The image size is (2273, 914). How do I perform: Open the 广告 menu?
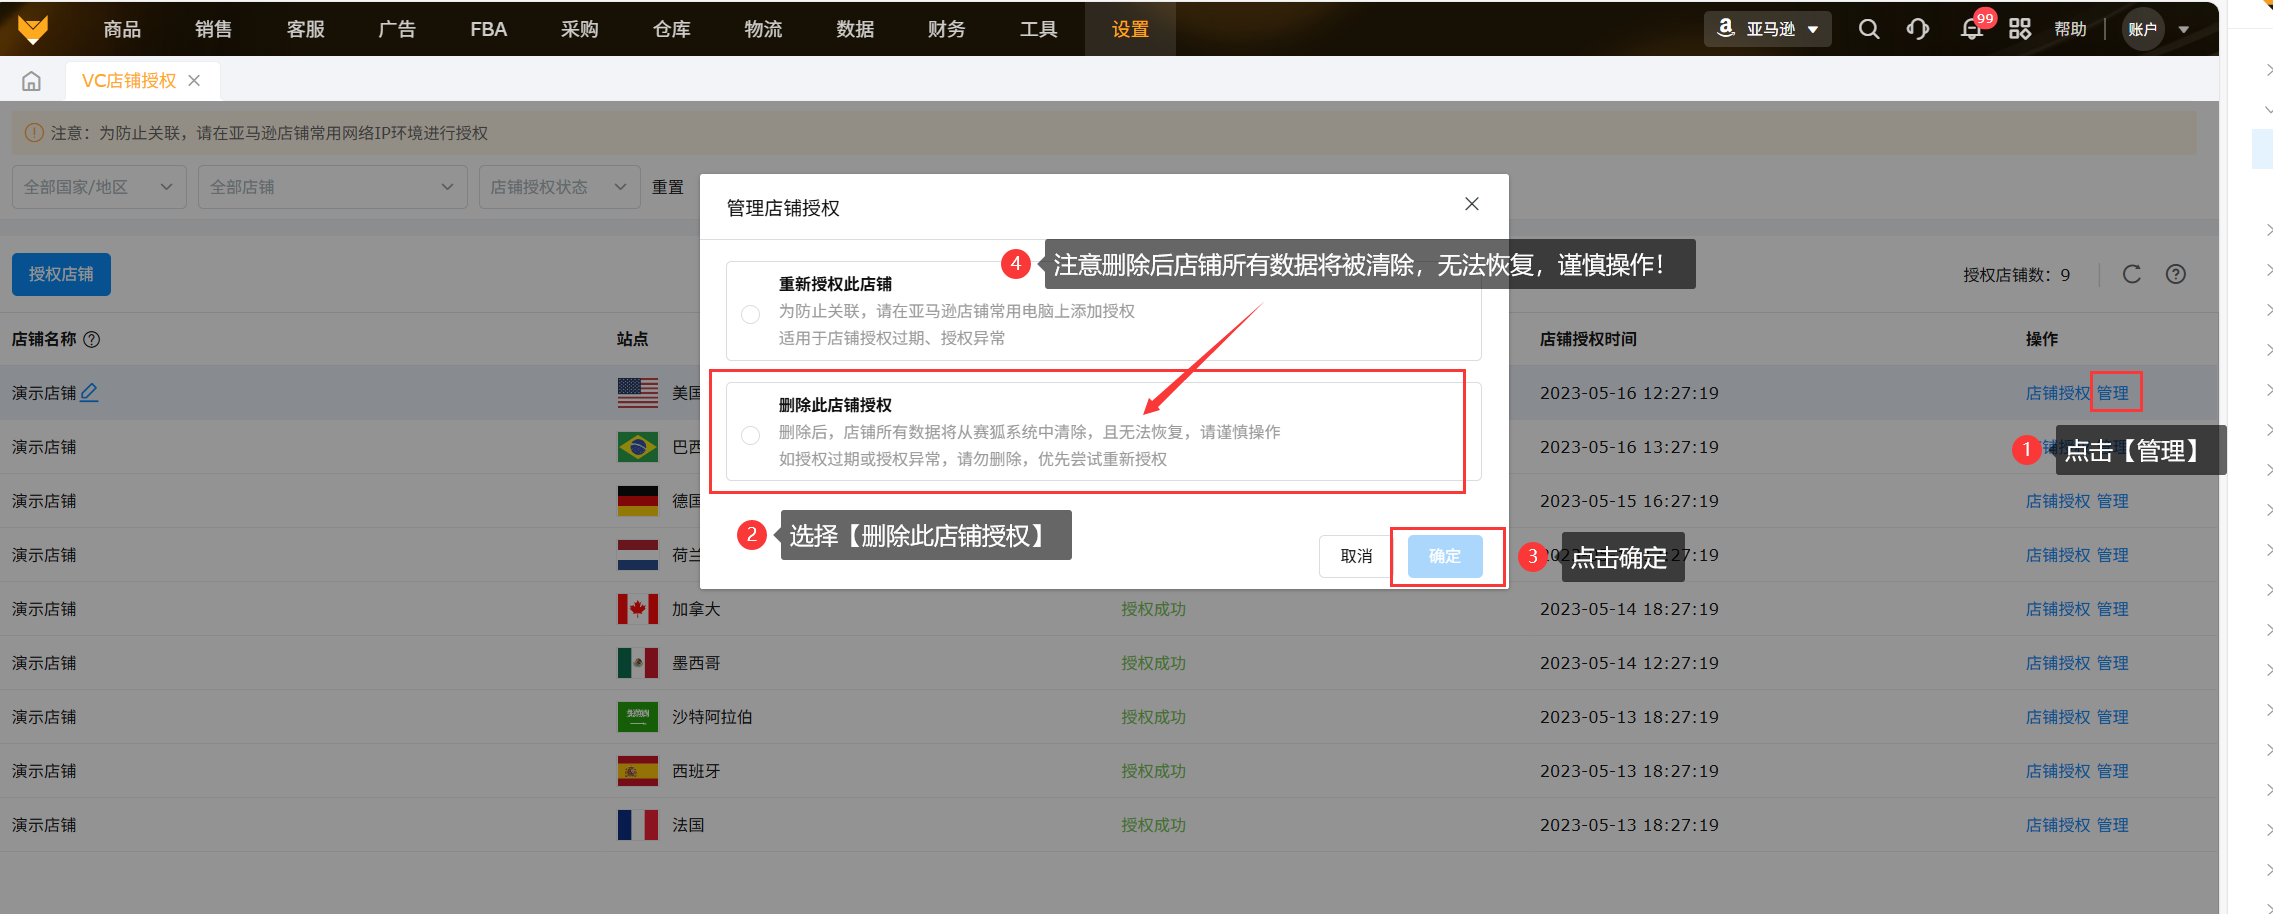click(x=397, y=29)
